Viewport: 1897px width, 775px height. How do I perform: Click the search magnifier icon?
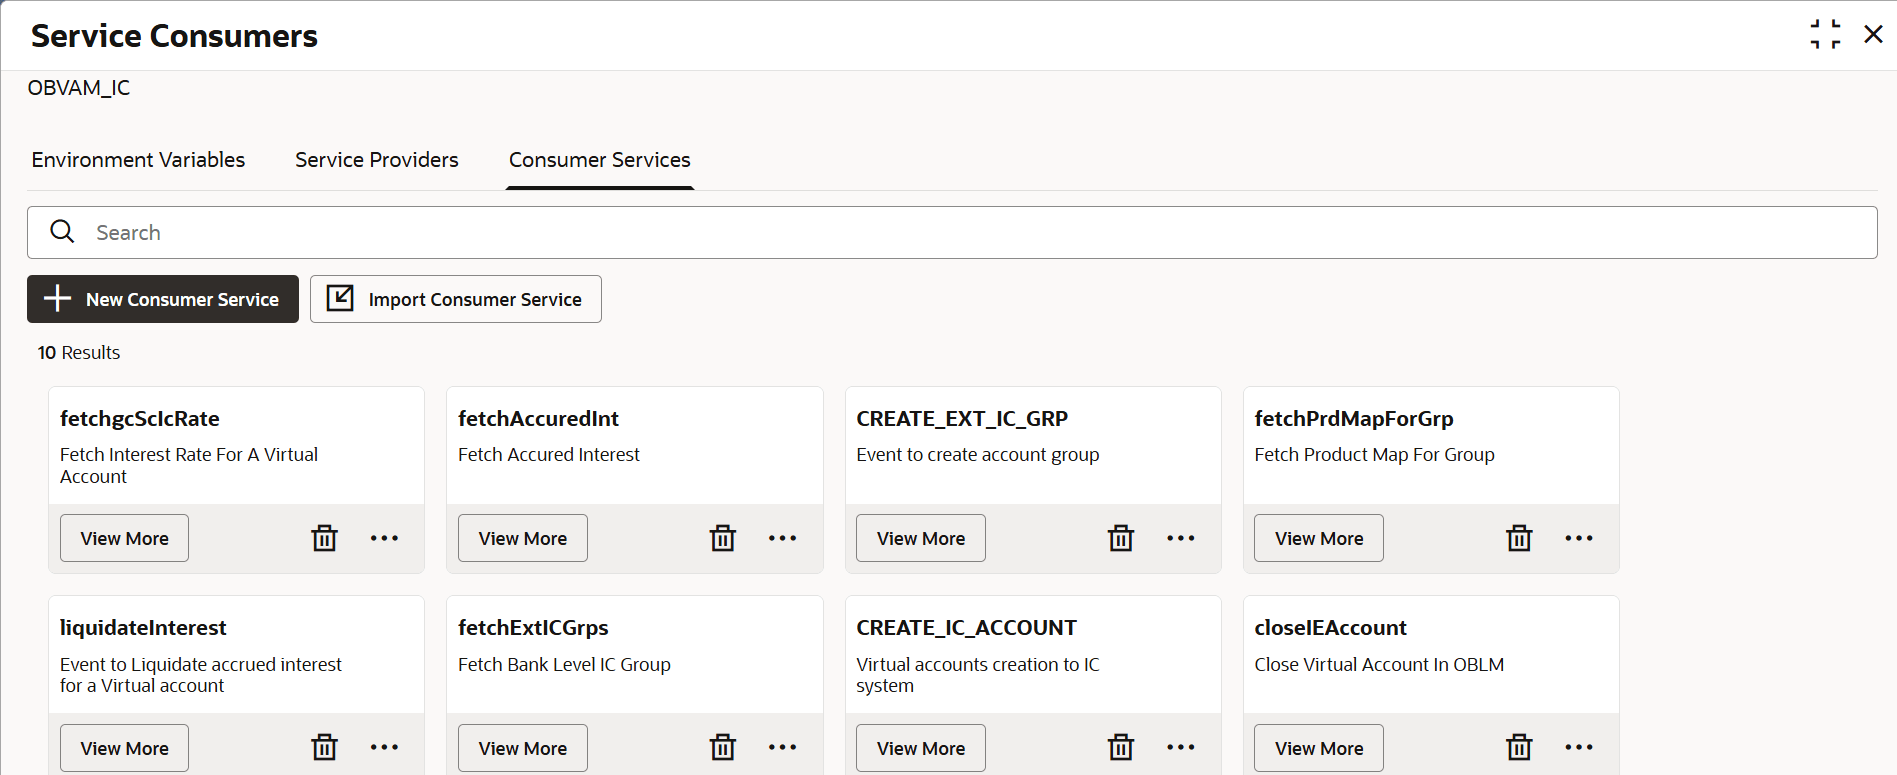click(x=62, y=232)
